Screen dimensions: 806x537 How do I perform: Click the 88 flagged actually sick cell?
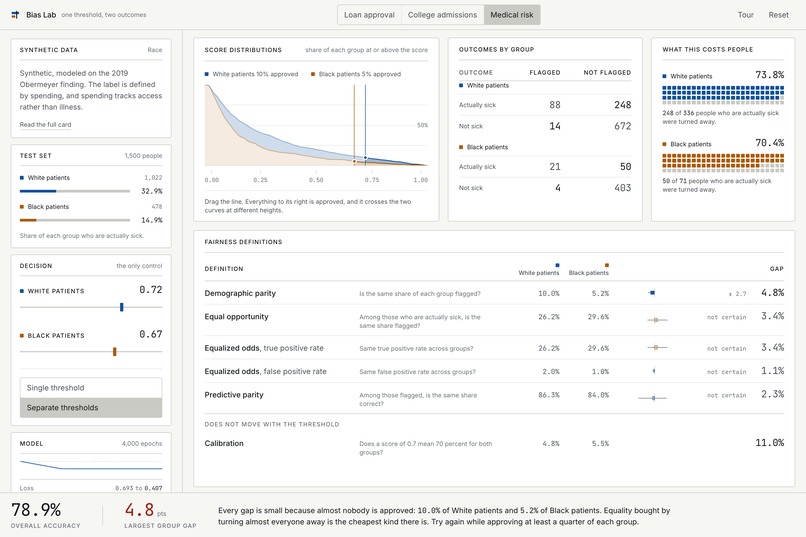click(555, 105)
